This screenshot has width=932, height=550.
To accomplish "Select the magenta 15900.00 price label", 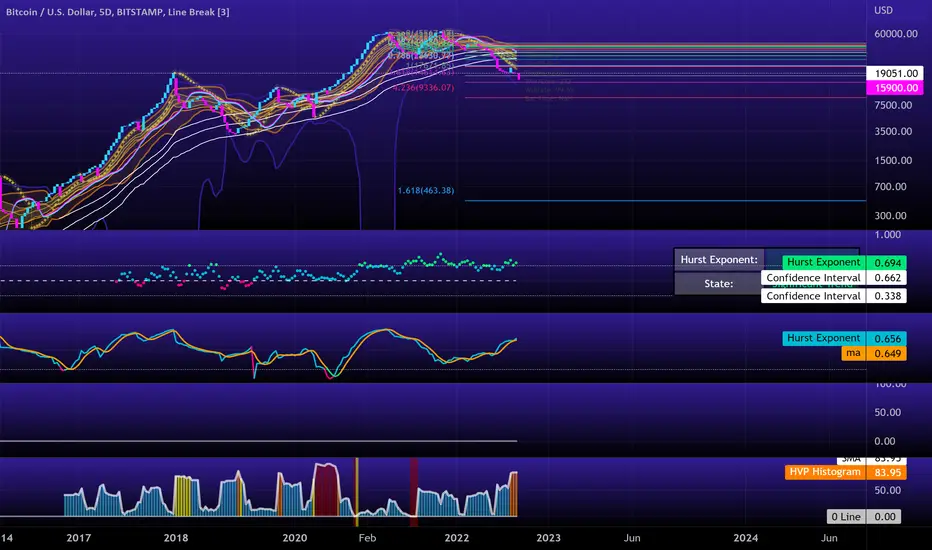I will click(x=895, y=88).
